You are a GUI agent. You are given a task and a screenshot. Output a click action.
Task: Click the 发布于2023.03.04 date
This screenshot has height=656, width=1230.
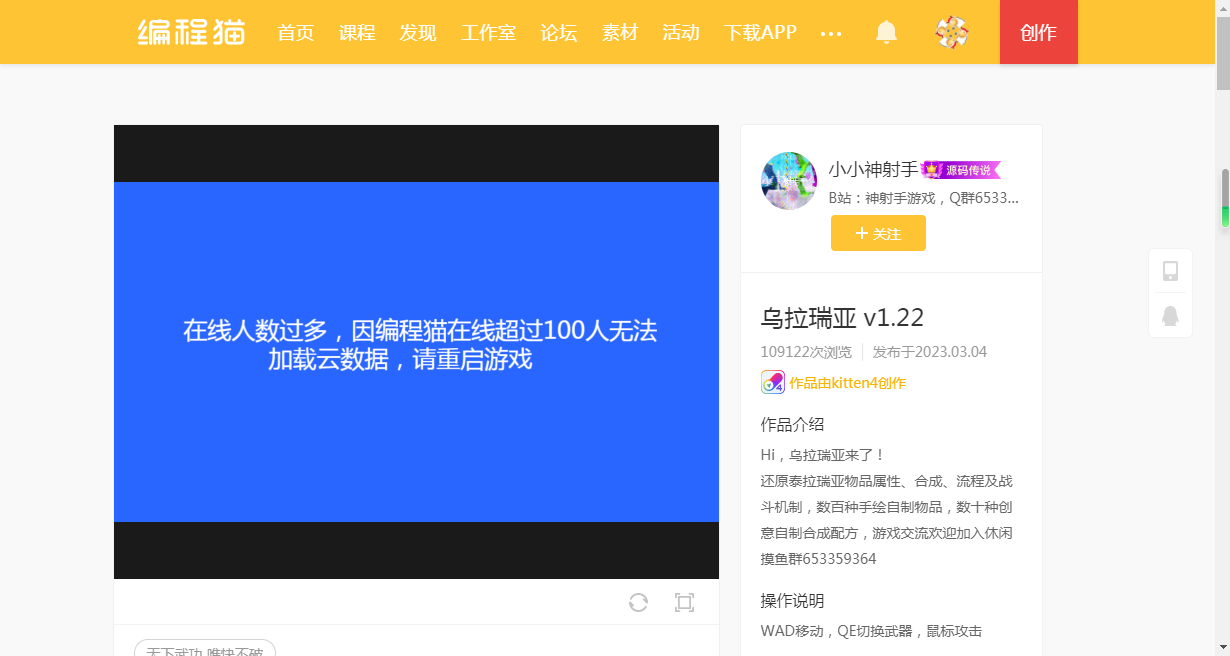point(930,352)
